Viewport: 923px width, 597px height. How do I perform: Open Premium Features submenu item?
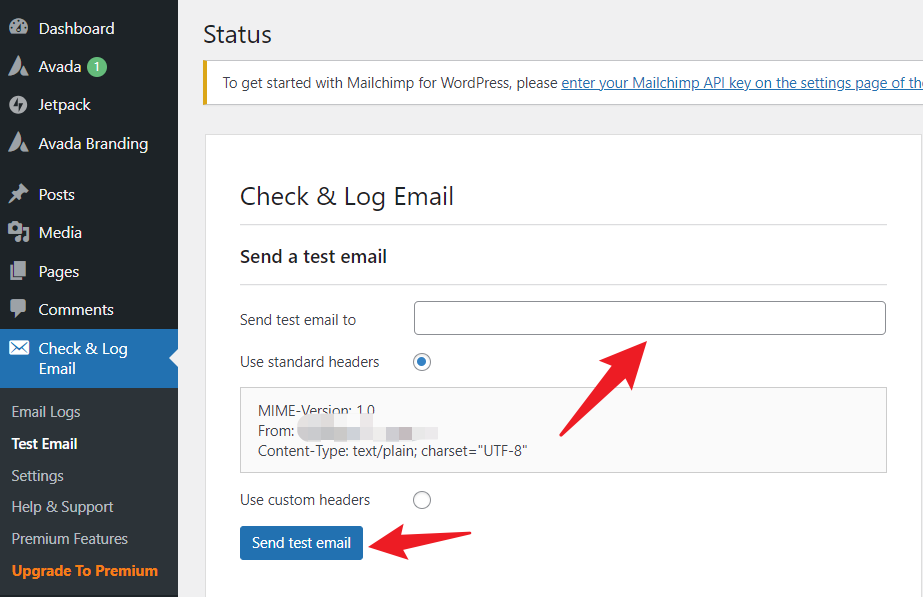point(70,539)
